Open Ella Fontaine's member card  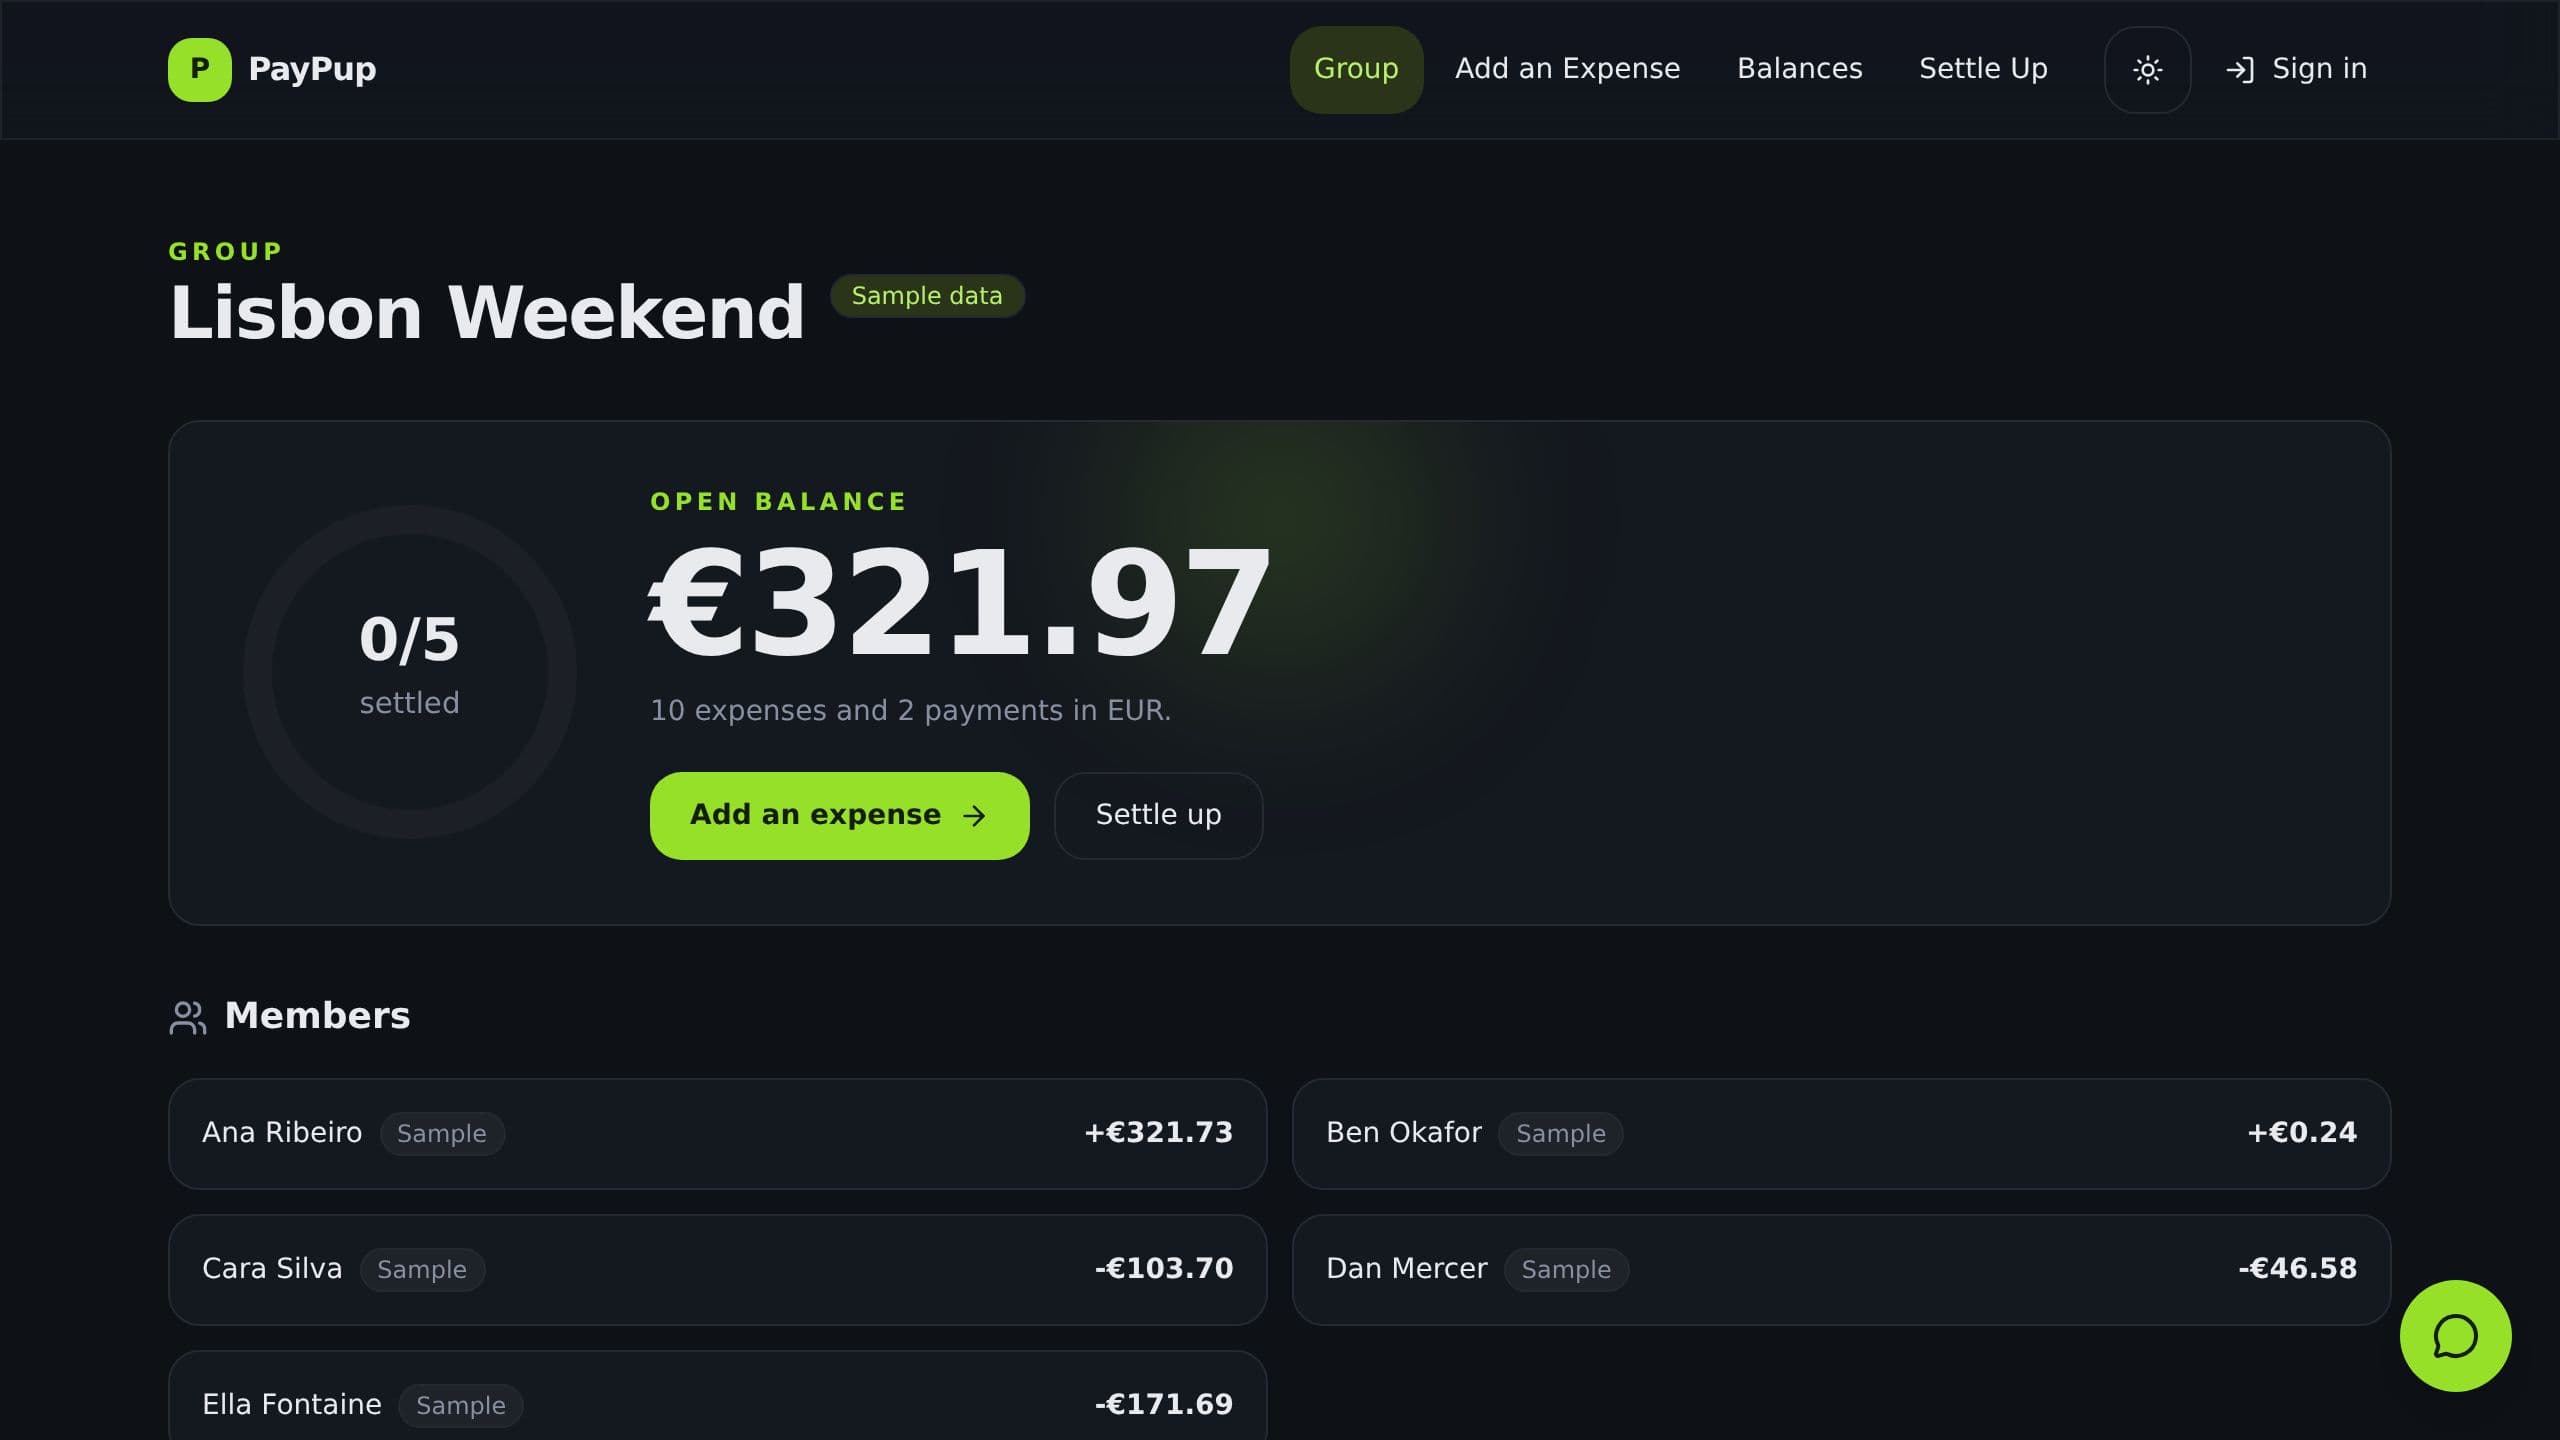coord(717,1398)
